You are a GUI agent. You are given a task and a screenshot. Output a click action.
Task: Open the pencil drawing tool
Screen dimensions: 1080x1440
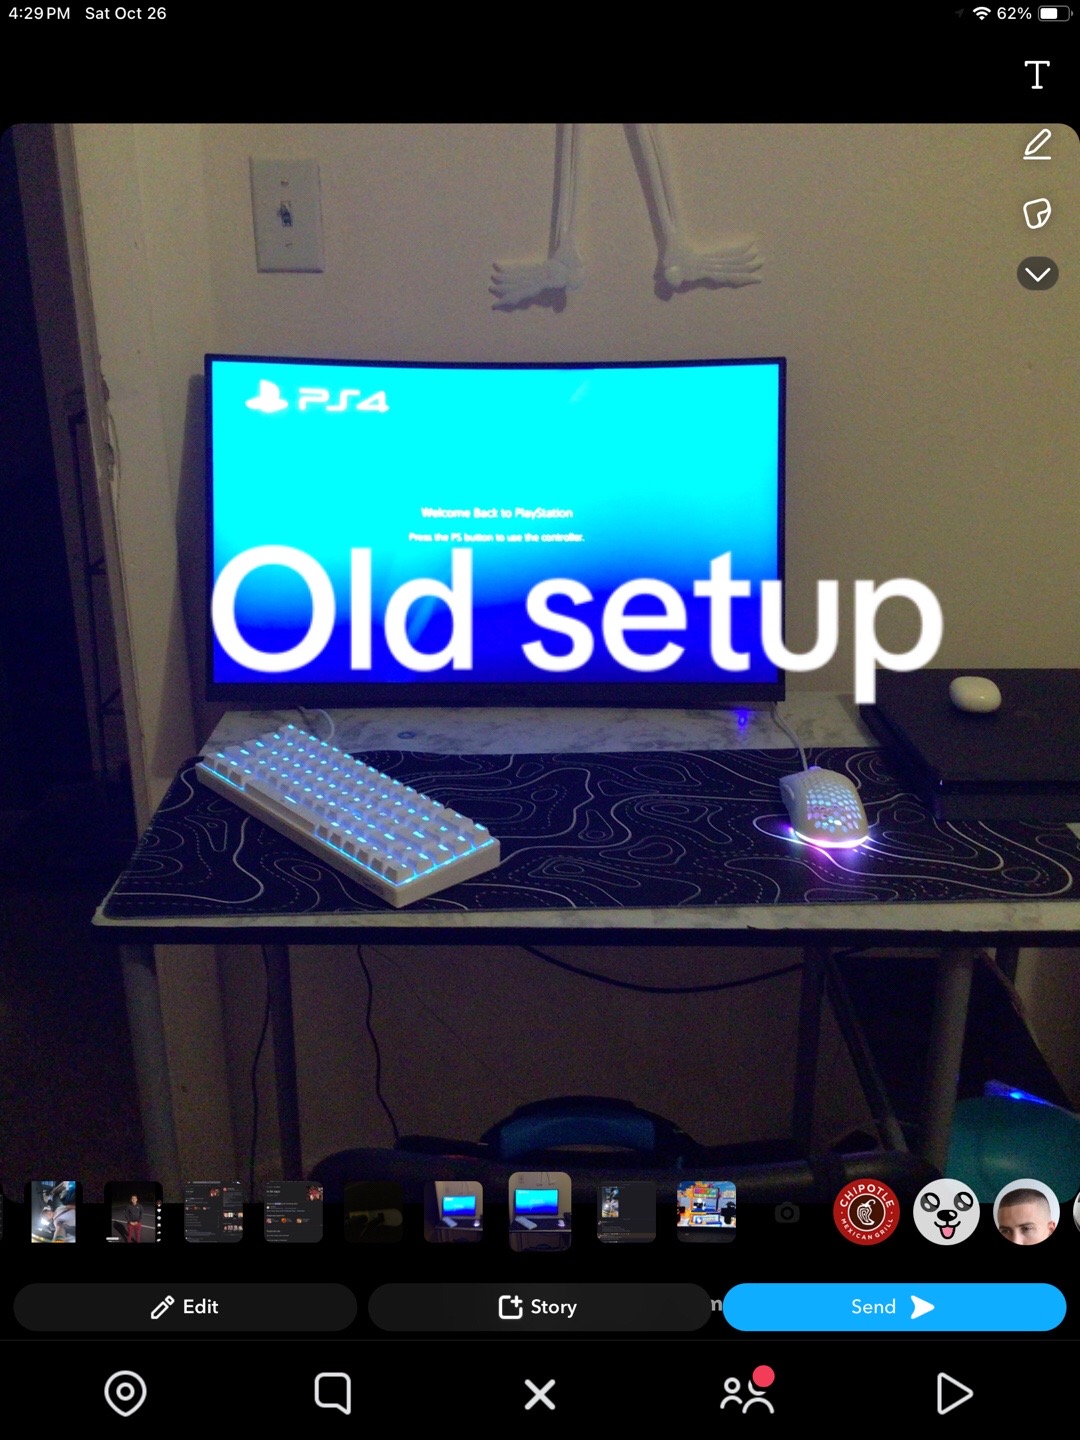coord(1037,145)
